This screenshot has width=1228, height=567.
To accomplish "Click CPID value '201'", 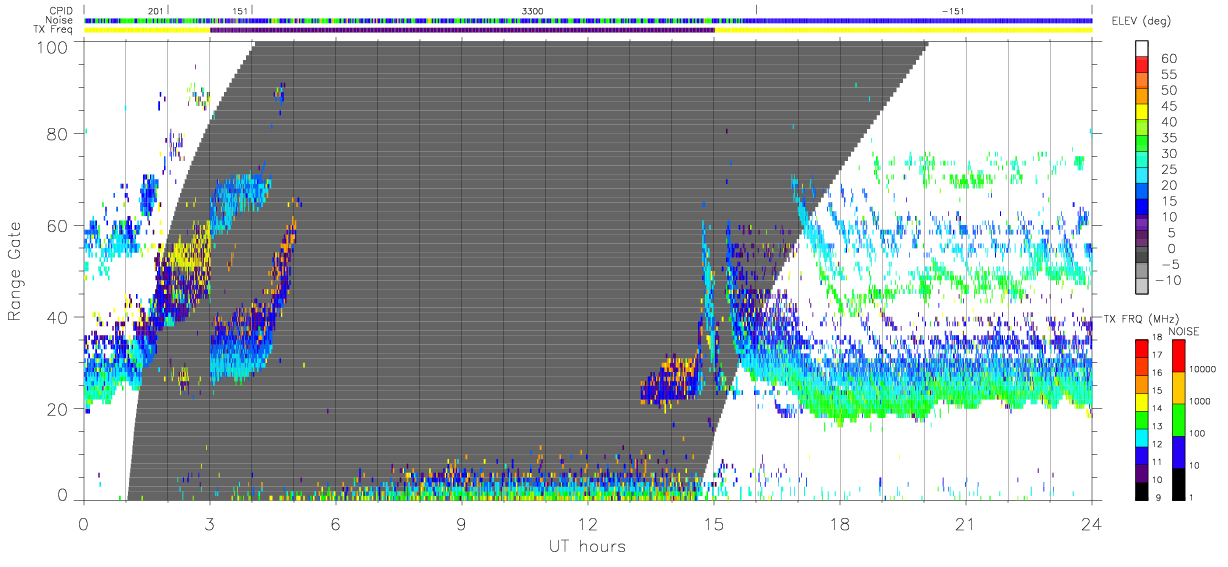I will coord(155,10).
